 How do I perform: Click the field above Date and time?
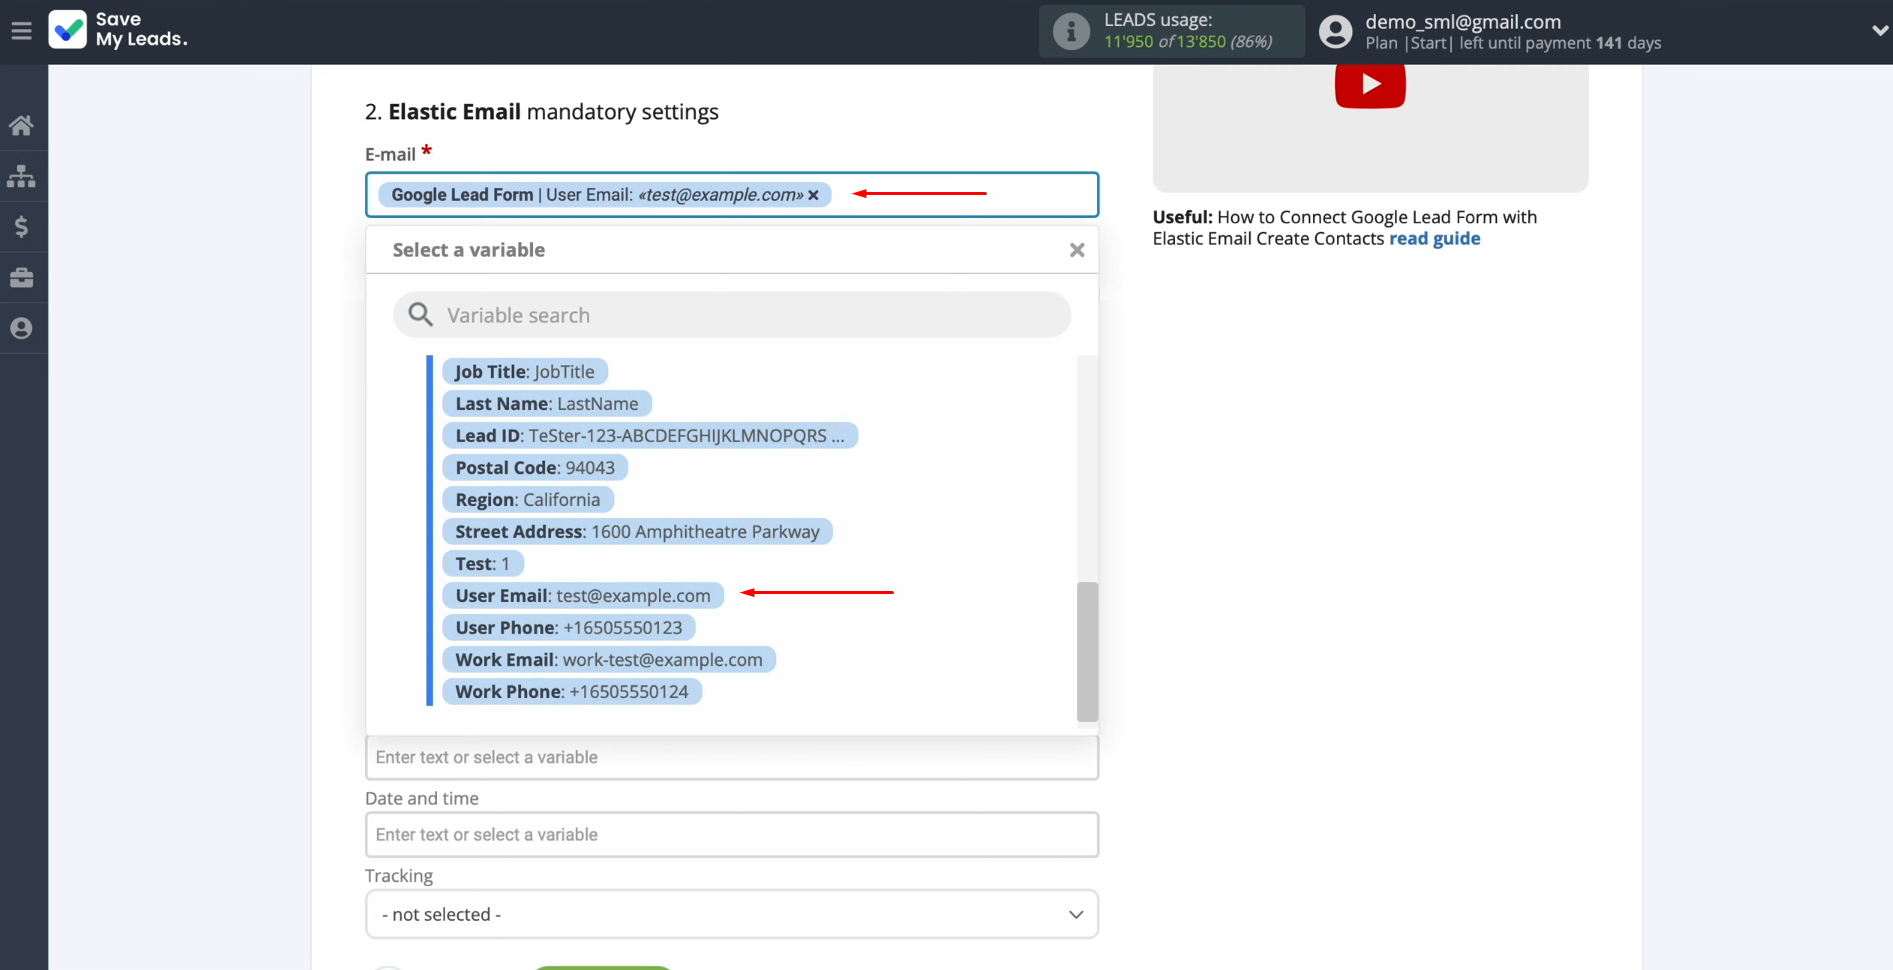coord(732,758)
